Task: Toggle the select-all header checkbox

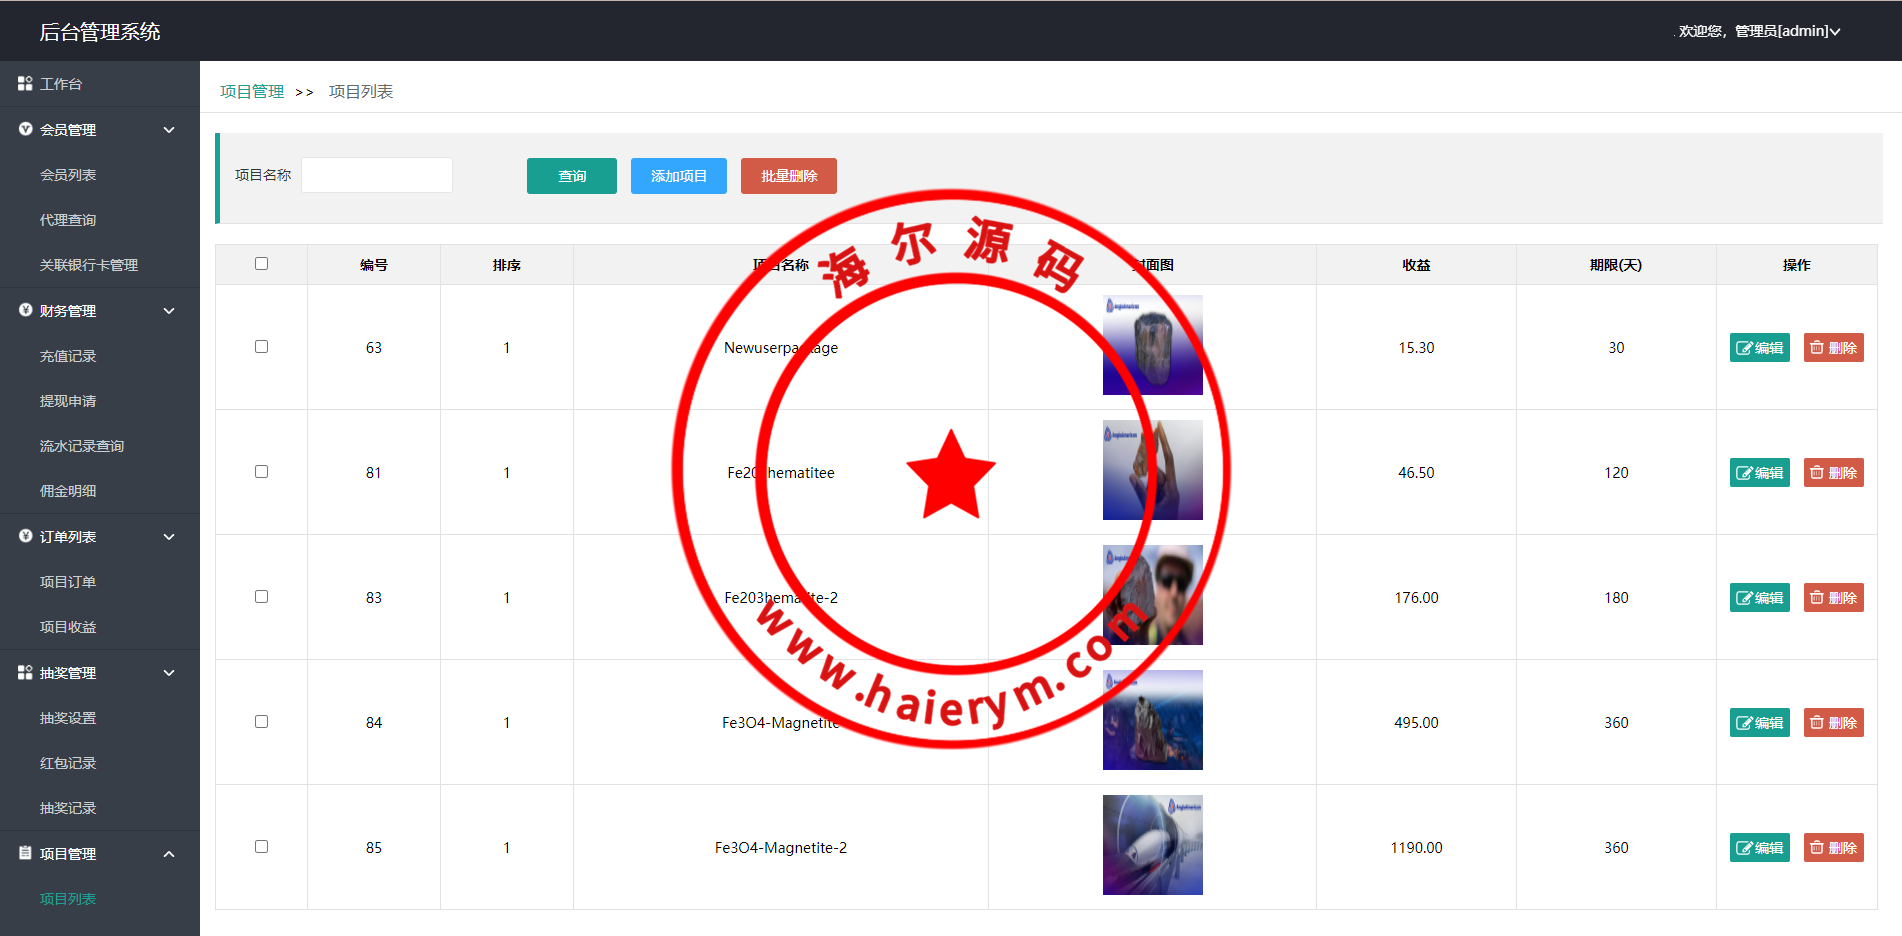Action: tap(261, 264)
